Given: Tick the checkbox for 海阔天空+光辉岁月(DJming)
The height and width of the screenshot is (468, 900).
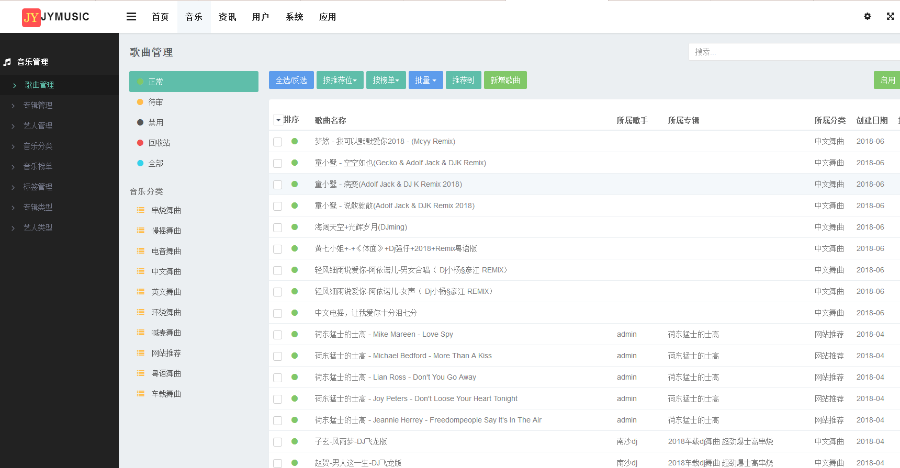Looking at the screenshot, I should coord(278,227).
